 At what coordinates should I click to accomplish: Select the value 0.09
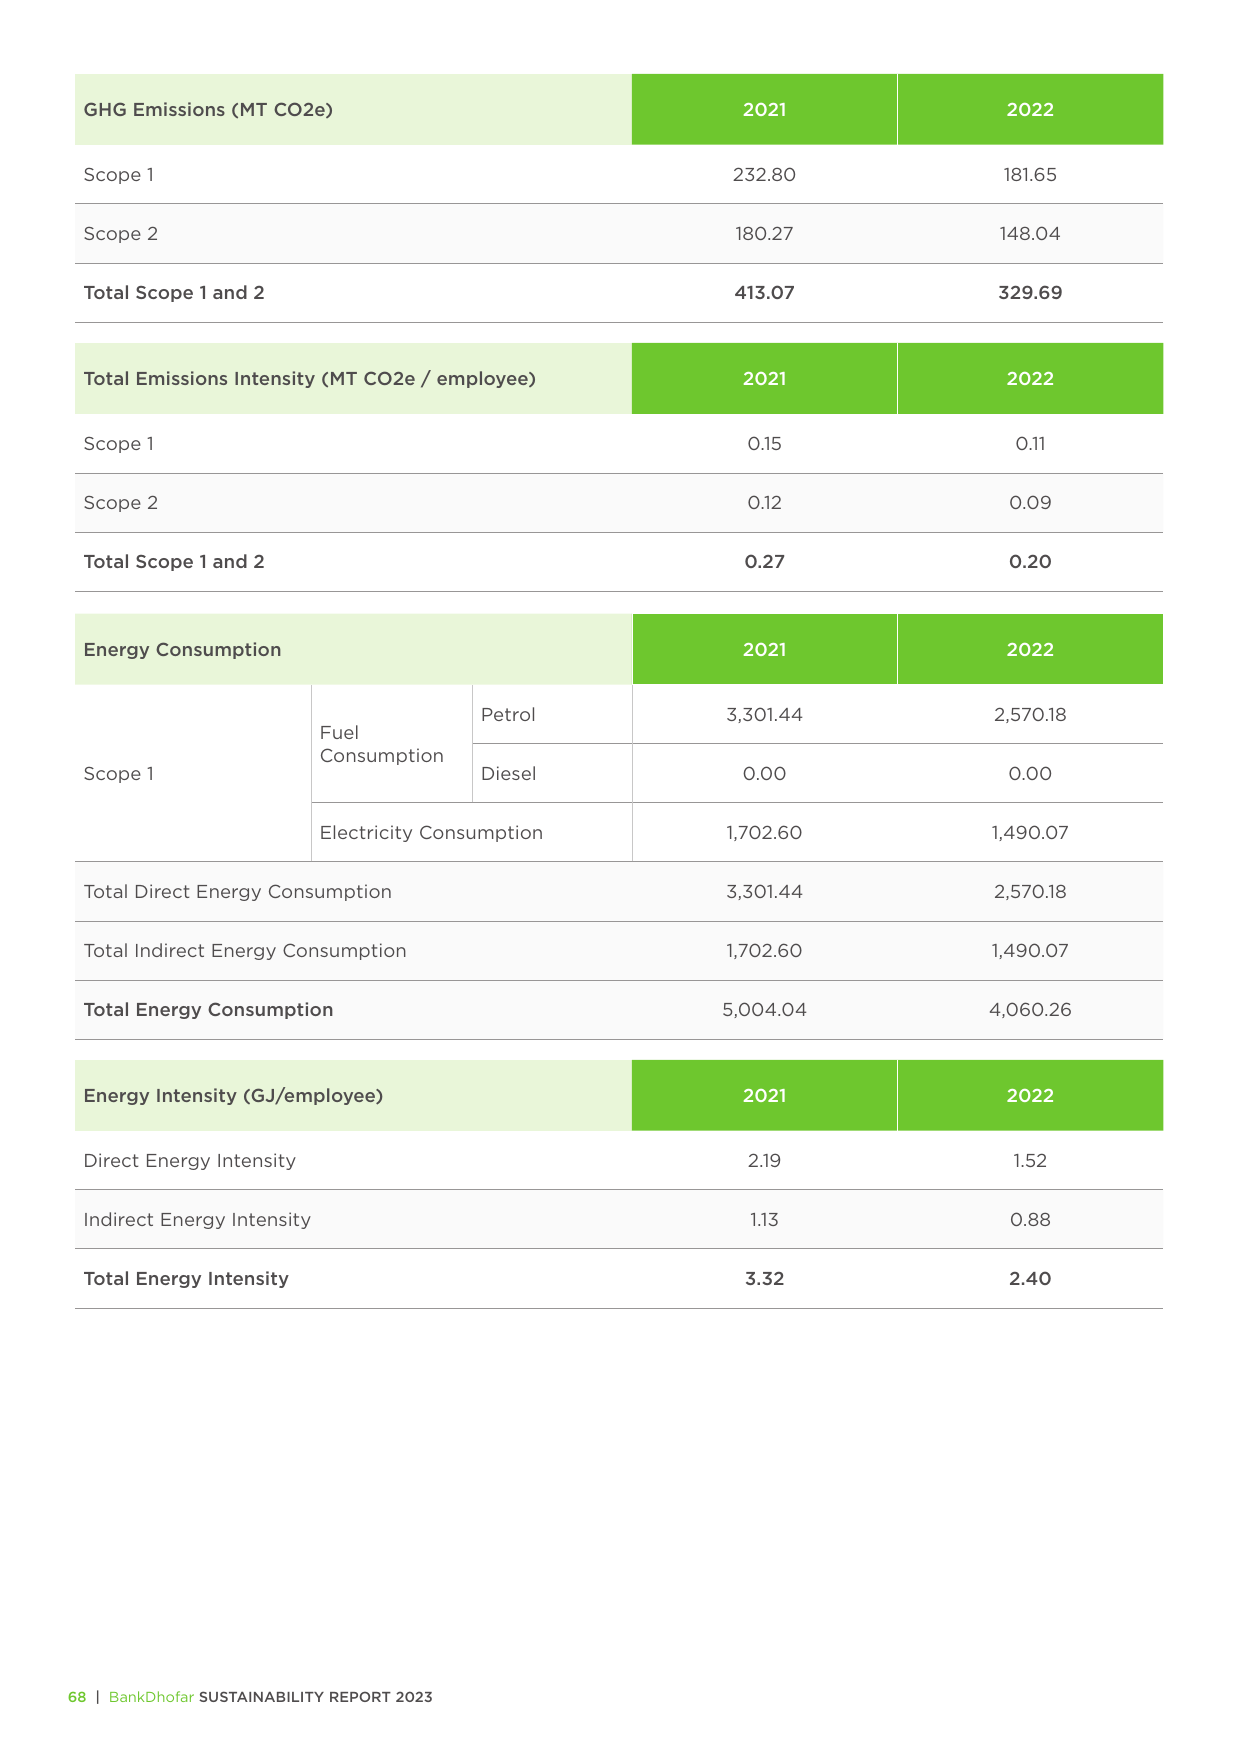(x=1030, y=503)
